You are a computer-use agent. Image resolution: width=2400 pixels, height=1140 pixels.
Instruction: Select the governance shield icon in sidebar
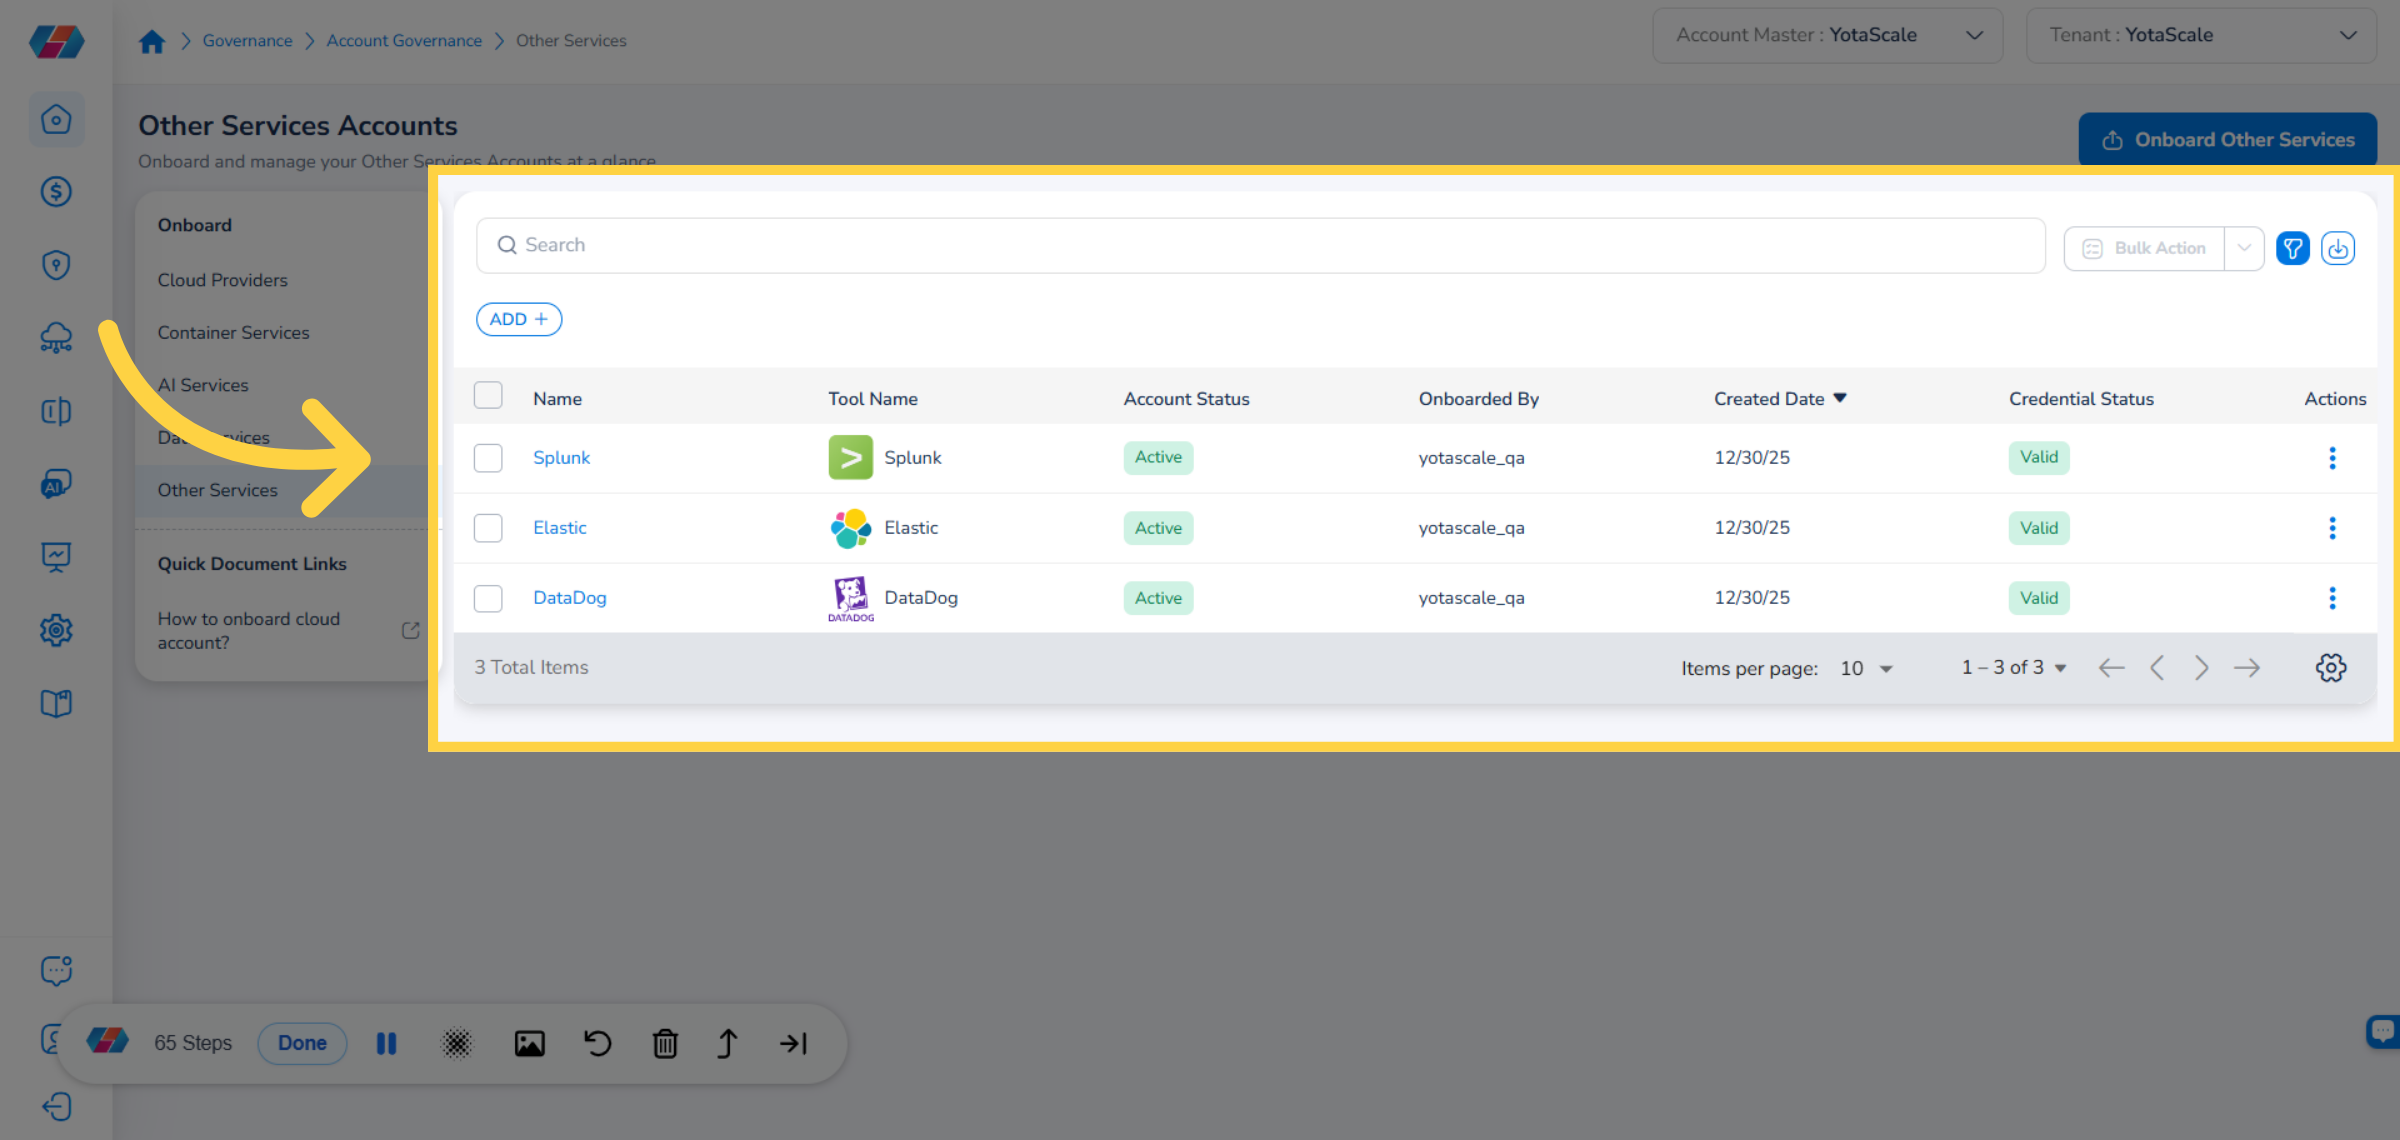coord(56,264)
